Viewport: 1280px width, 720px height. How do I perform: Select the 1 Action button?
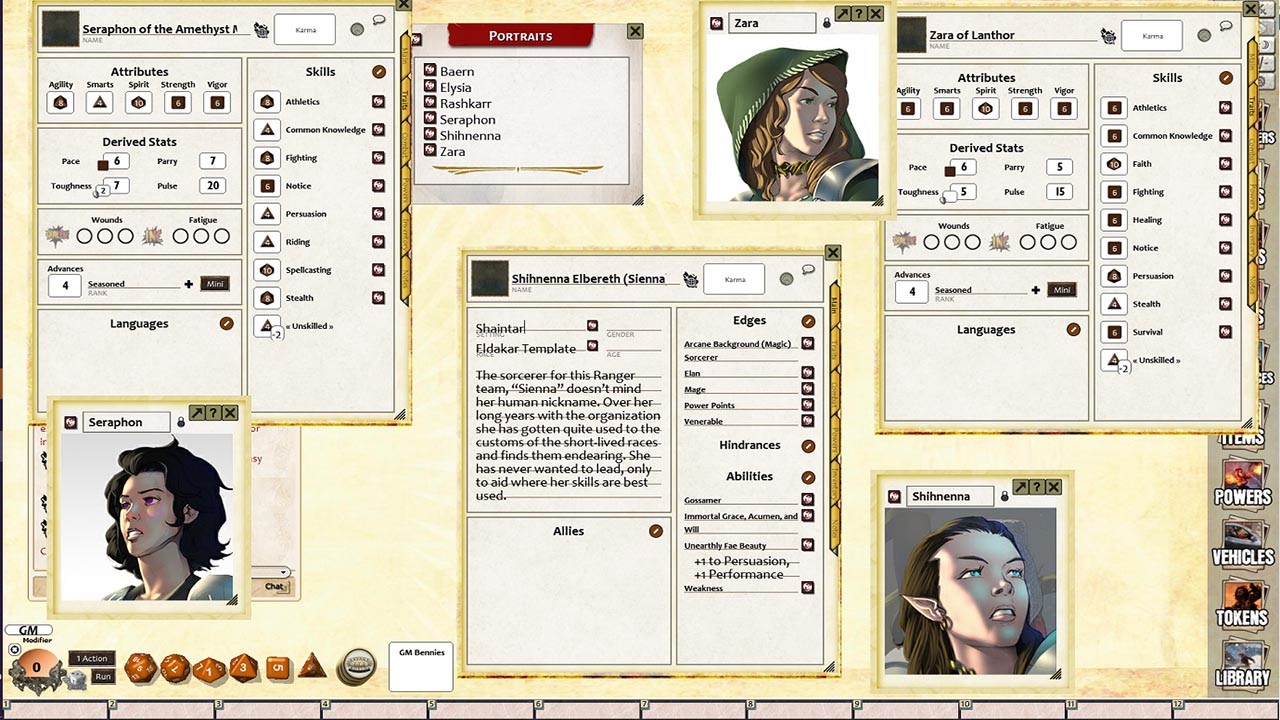tap(93, 658)
